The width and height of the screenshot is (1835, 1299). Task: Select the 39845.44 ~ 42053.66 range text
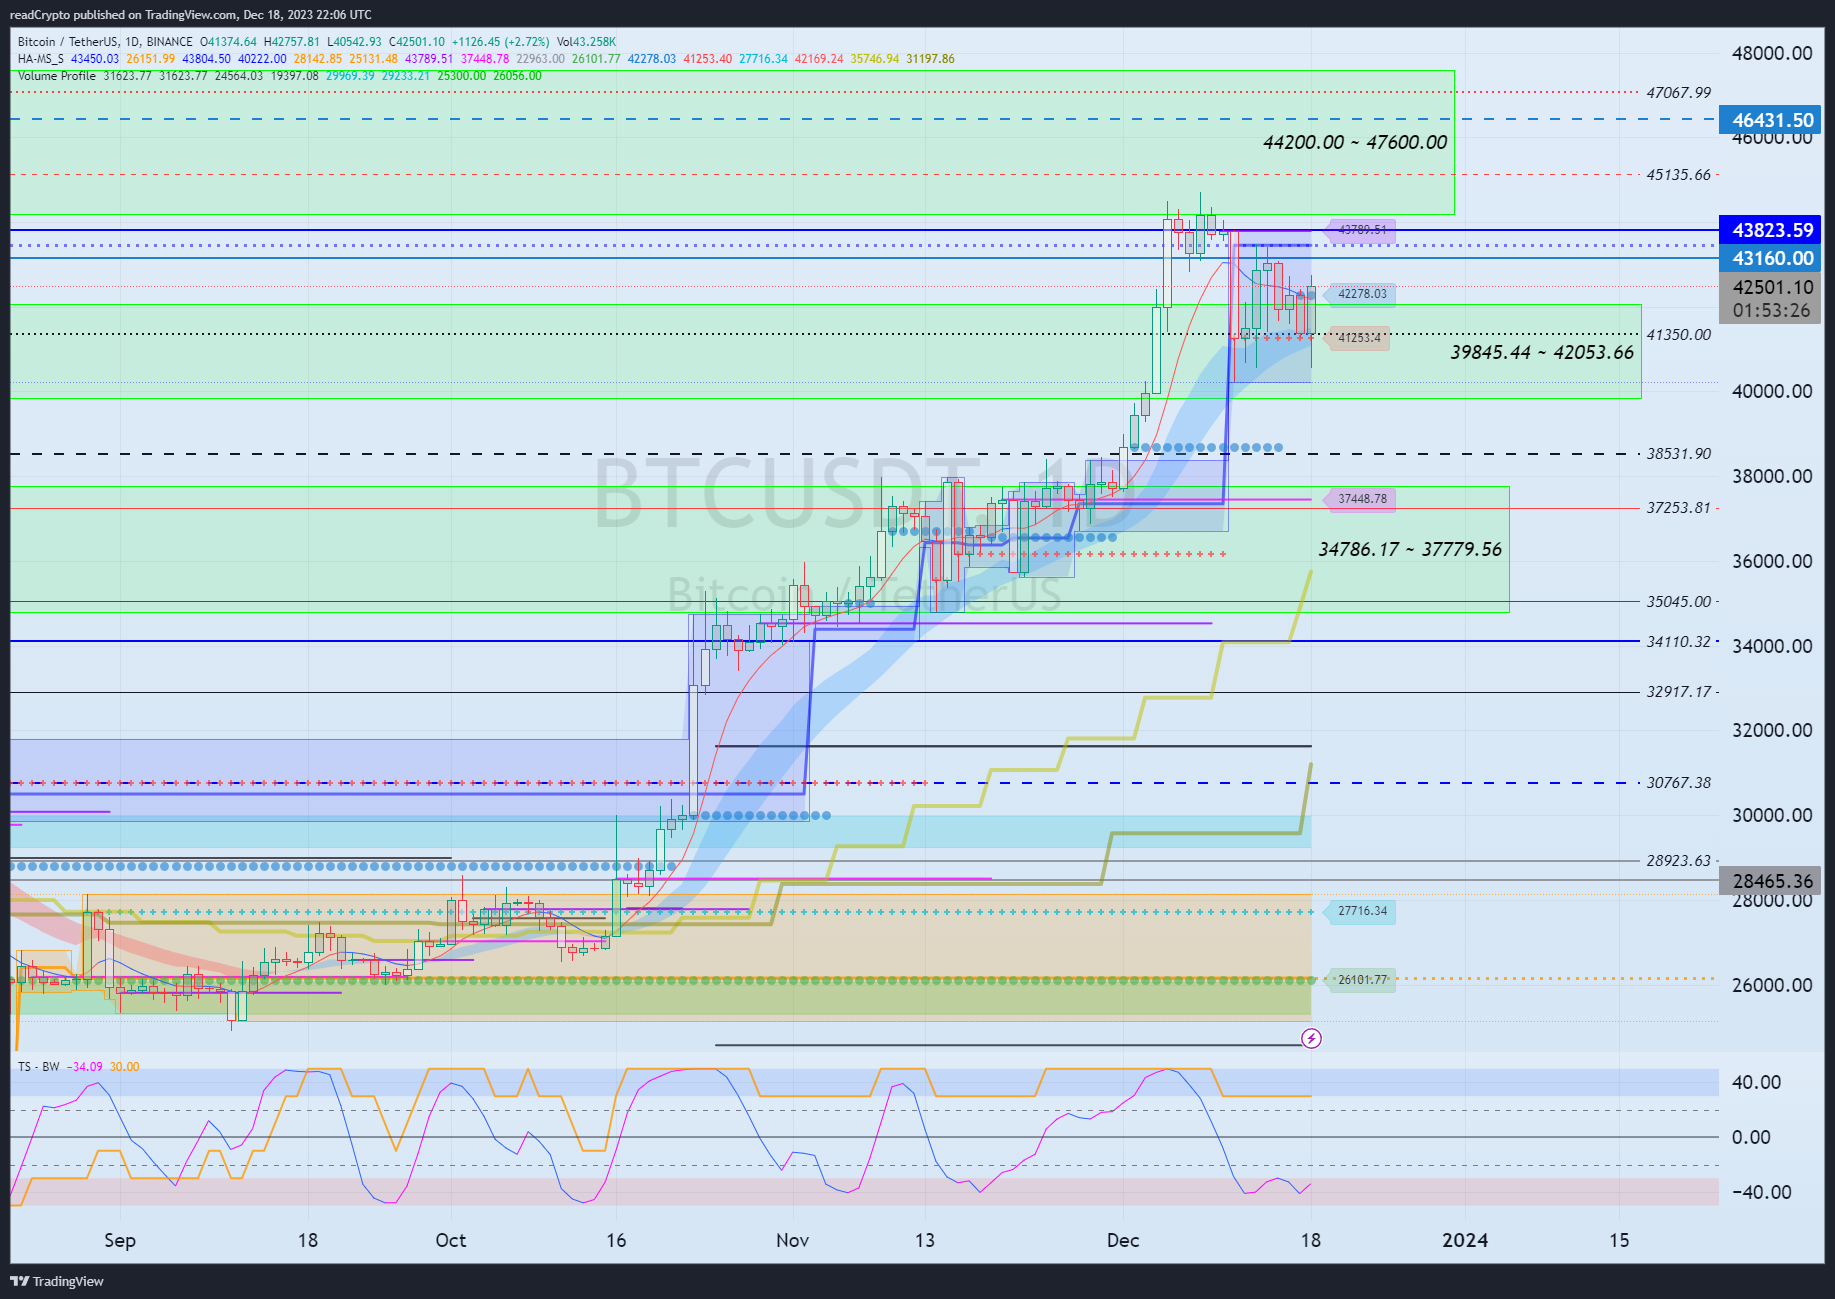point(1542,352)
